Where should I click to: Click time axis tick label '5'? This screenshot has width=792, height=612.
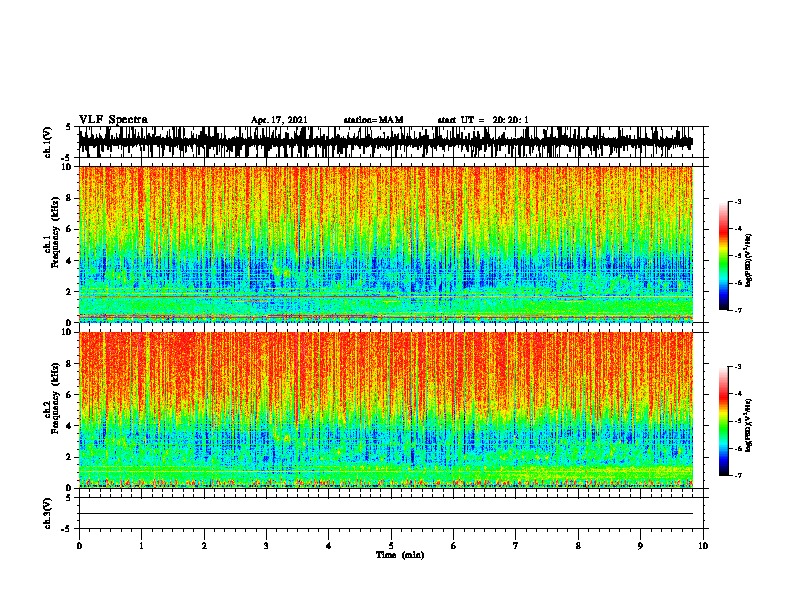pyautogui.click(x=391, y=546)
